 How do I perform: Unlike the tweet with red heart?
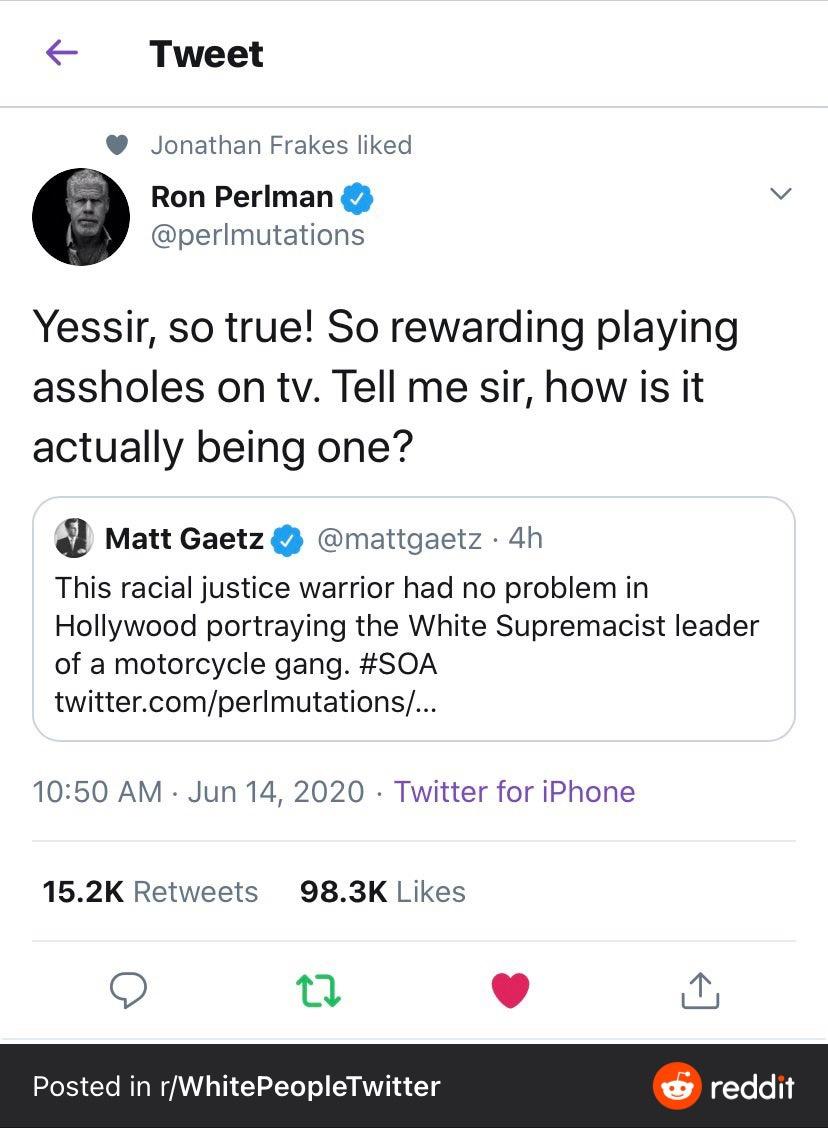510,989
